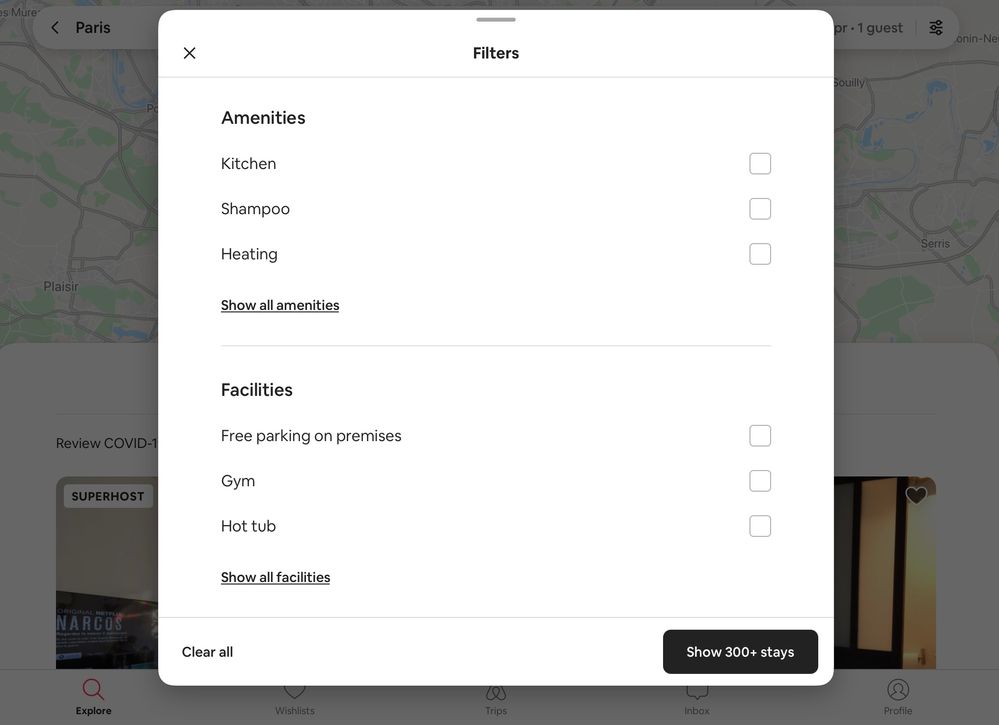
Task: Select Free parking on premises checkbox
Action: point(760,436)
